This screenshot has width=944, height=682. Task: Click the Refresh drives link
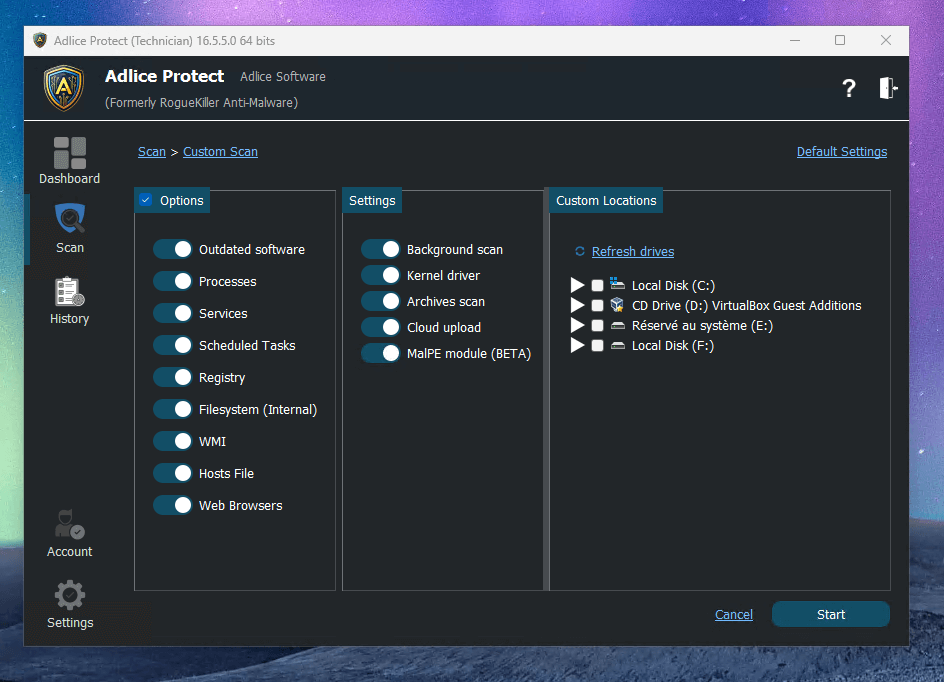tap(632, 252)
